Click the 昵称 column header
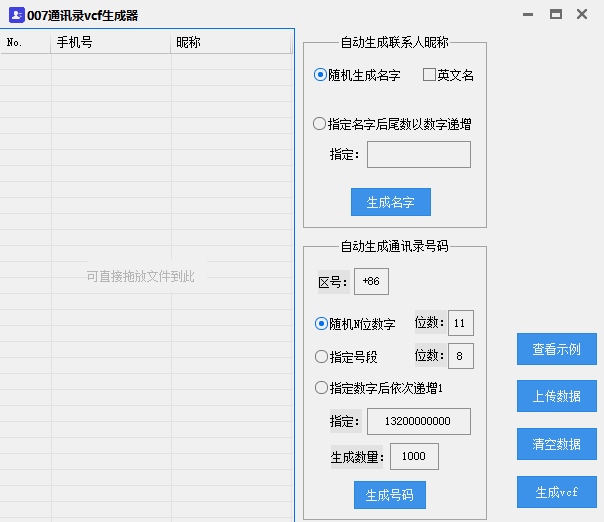 (231, 42)
